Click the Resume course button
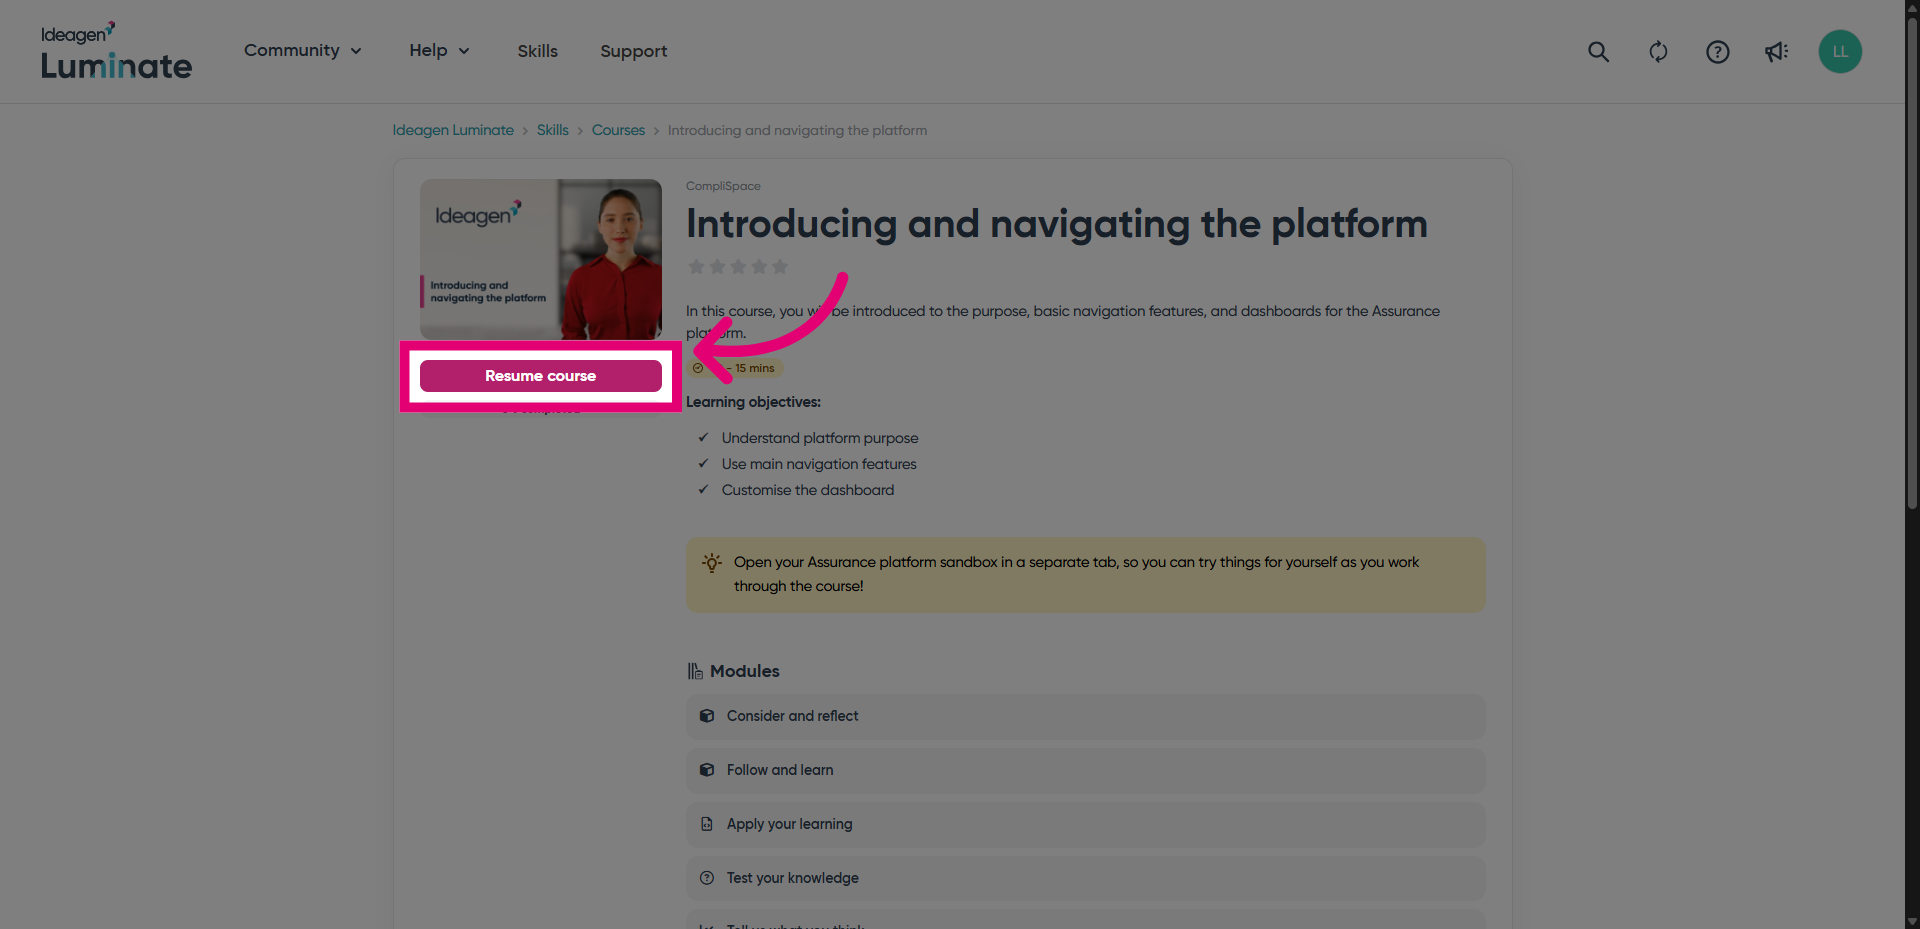Screen dimensions: 1920x929 click(x=540, y=376)
